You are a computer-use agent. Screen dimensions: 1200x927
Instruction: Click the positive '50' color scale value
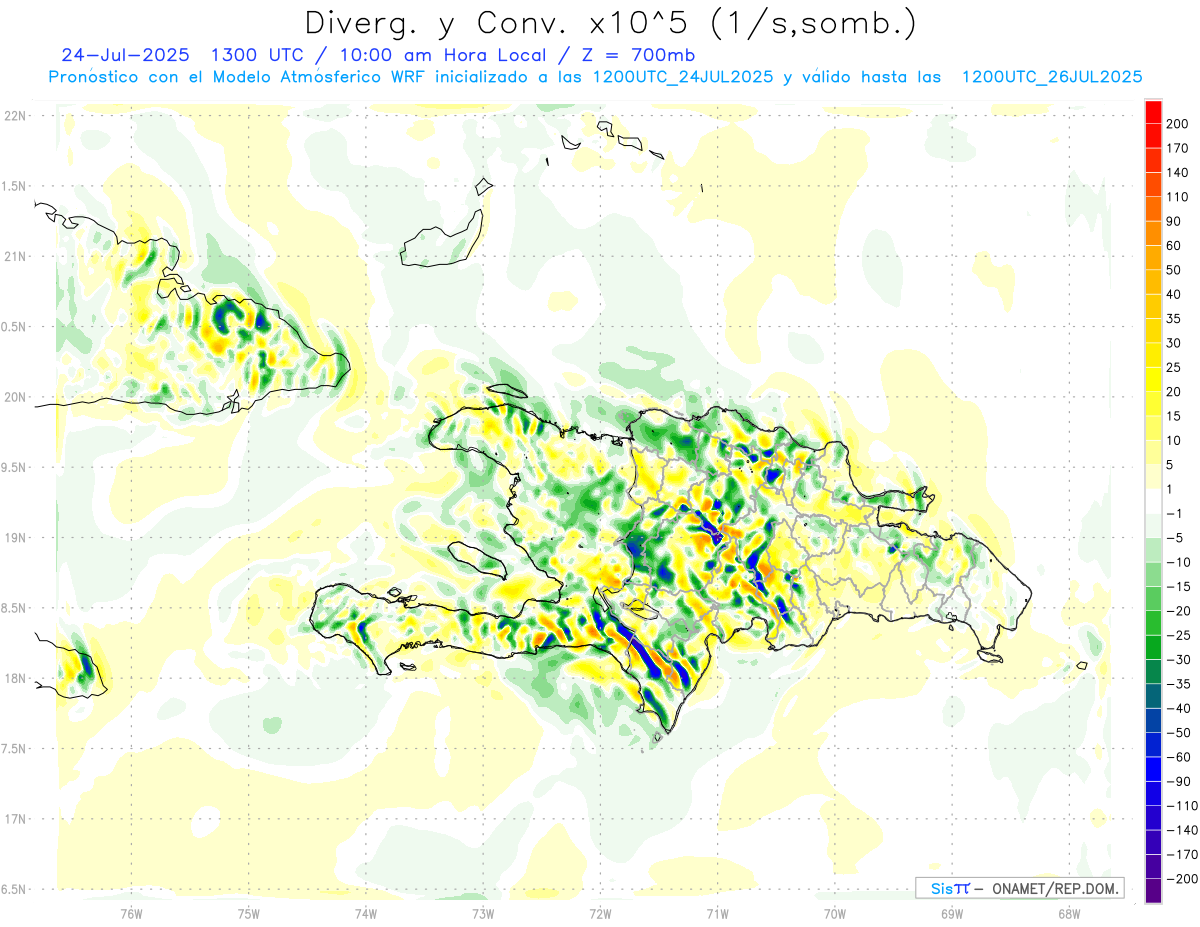[1174, 270]
